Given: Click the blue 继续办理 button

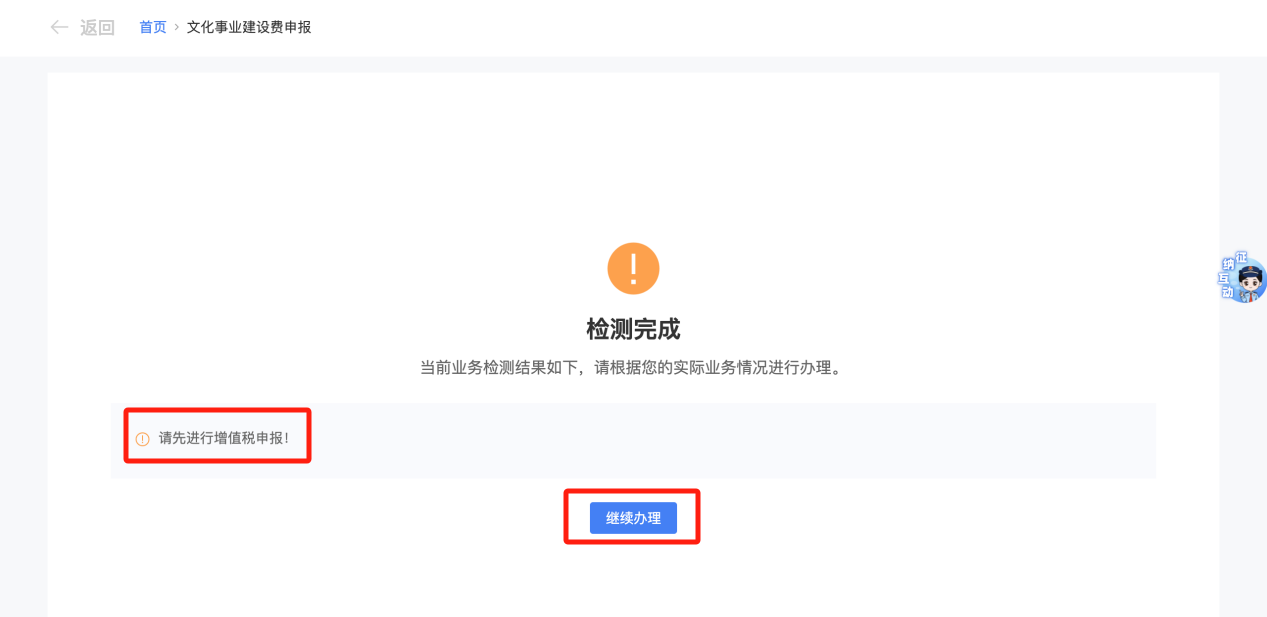Looking at the screenshot, I should click(x=633, y=518).
